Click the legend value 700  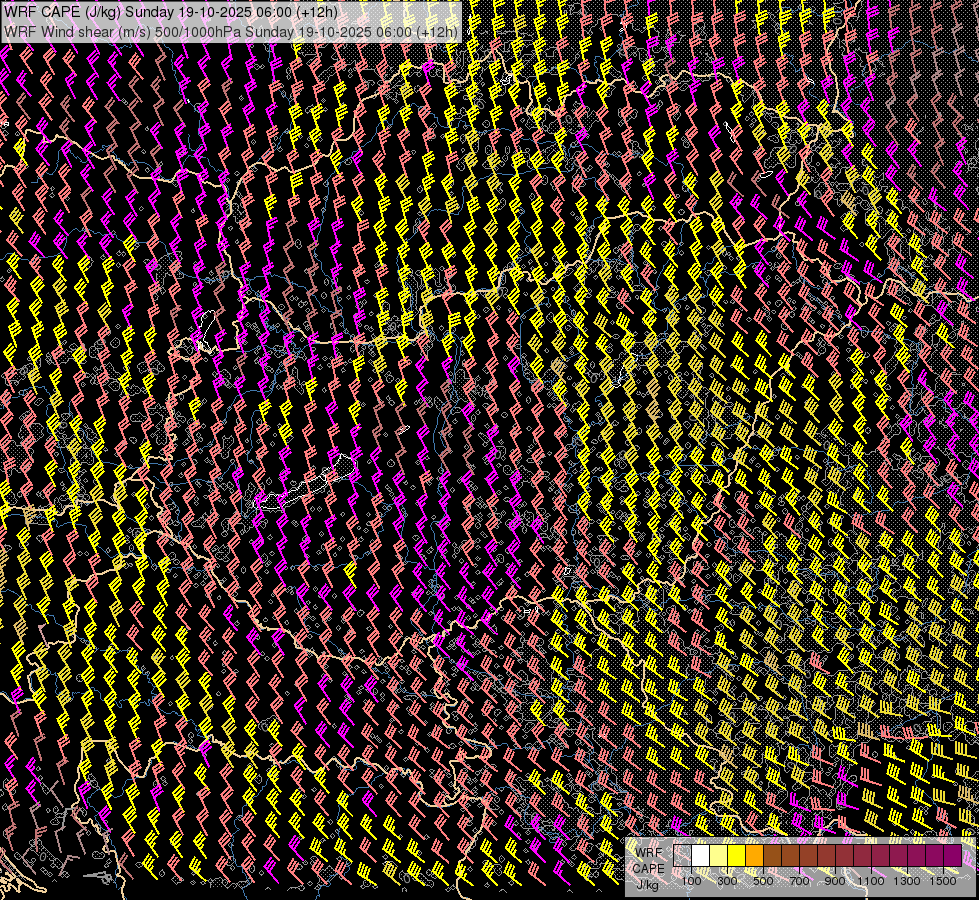point(799,881)
